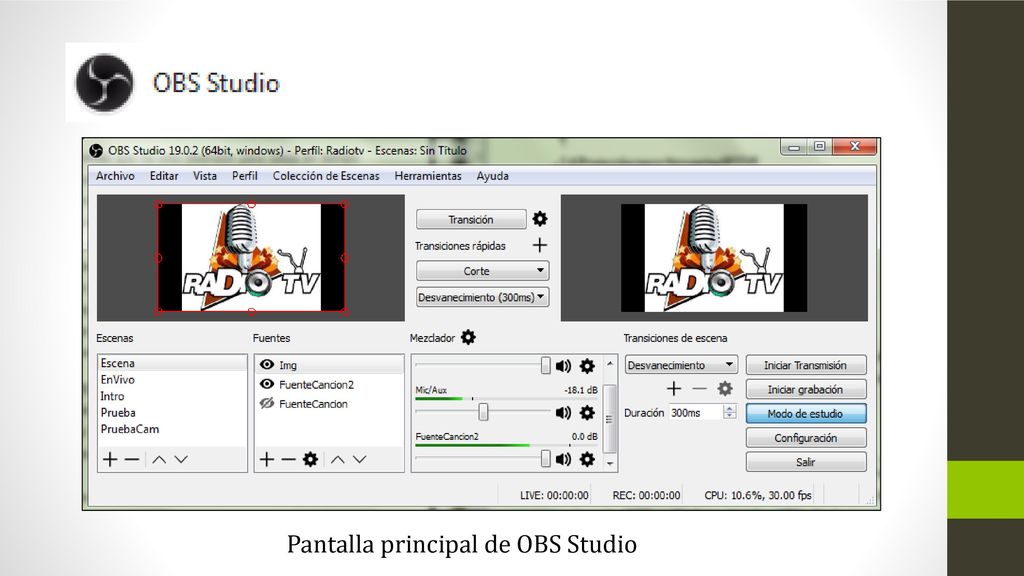Open the Vista menu
1024x576 pixels.
[x=204, y=176]
